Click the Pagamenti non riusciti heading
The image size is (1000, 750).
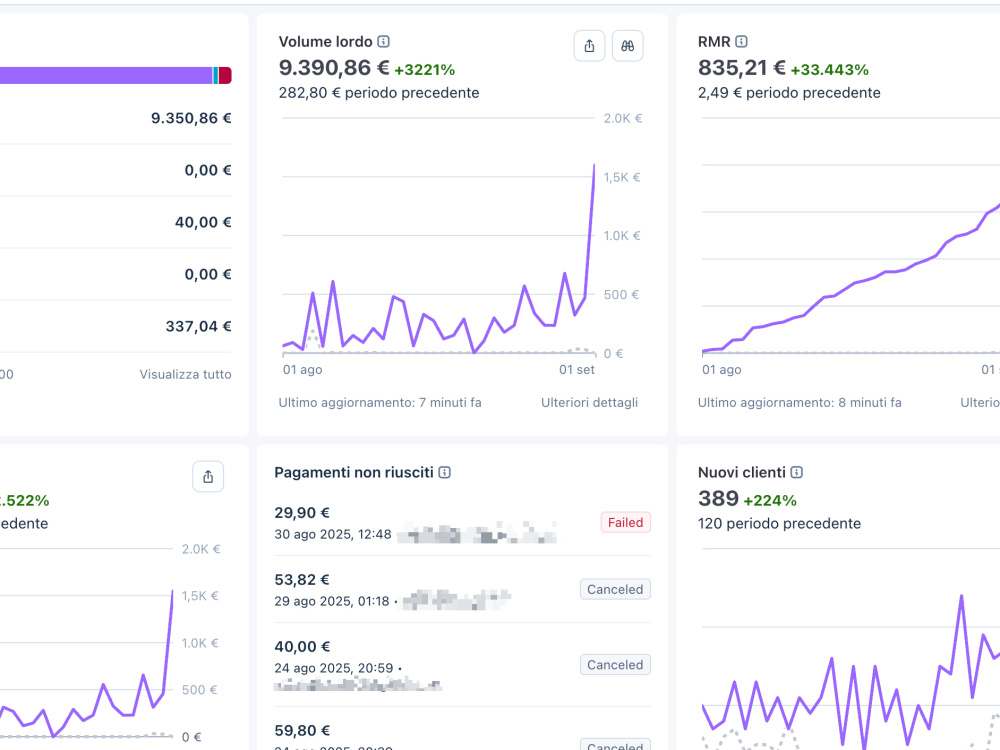354,473
